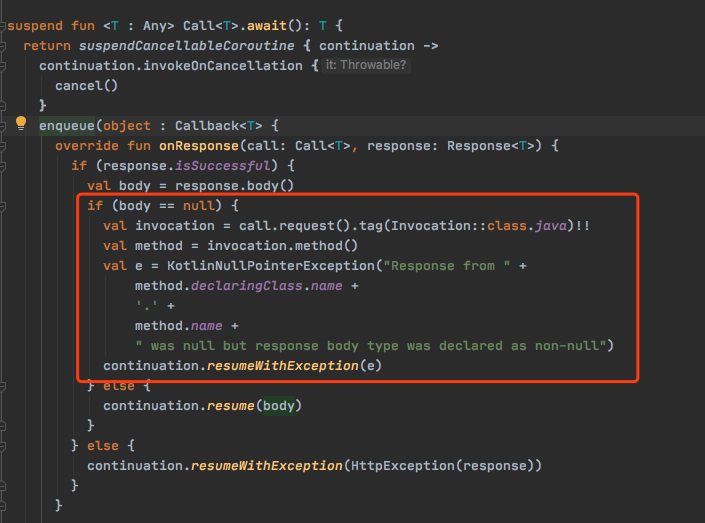
Task: Collapse the fold marker on 'if (body == null)' line
Action: [2, 206]
